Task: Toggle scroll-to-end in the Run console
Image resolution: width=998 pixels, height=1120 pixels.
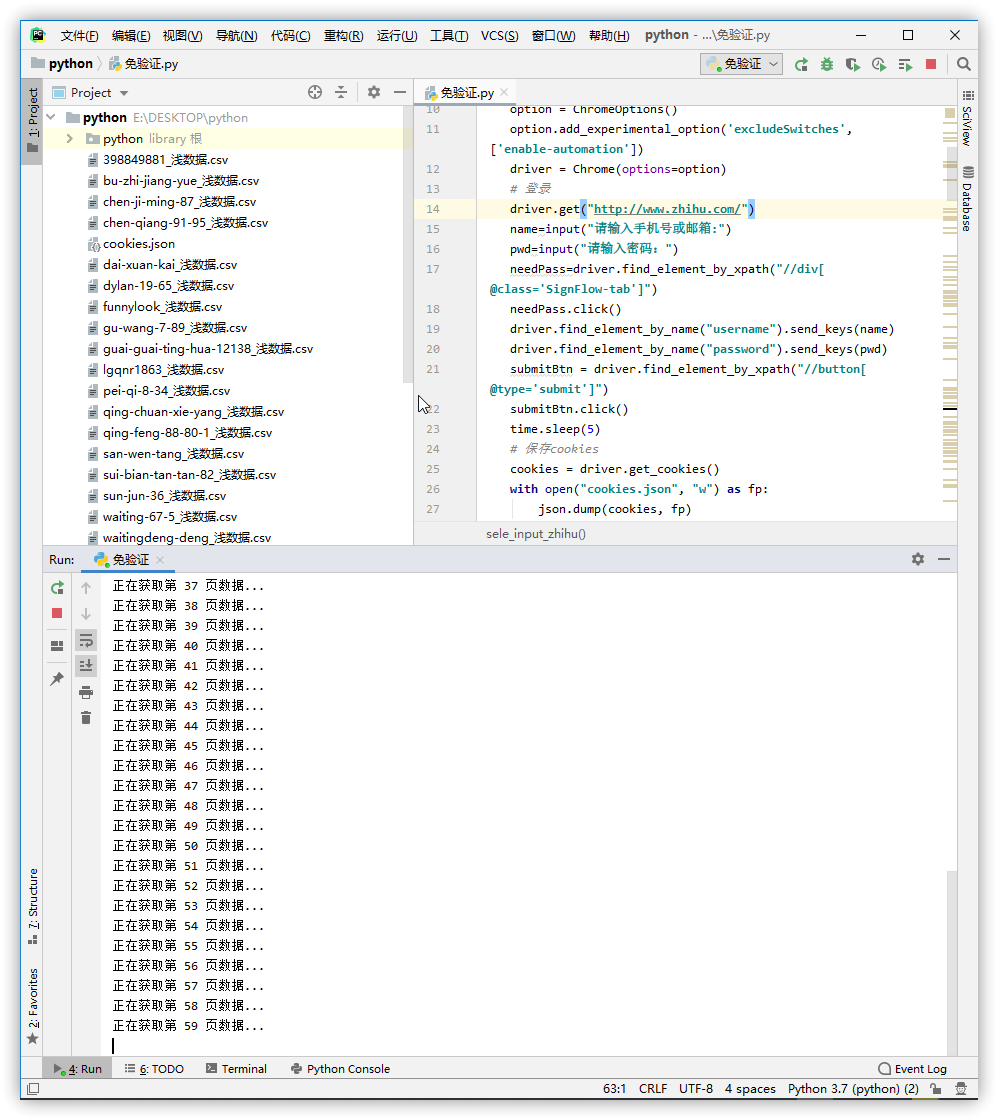Action: tap(86, 665)
